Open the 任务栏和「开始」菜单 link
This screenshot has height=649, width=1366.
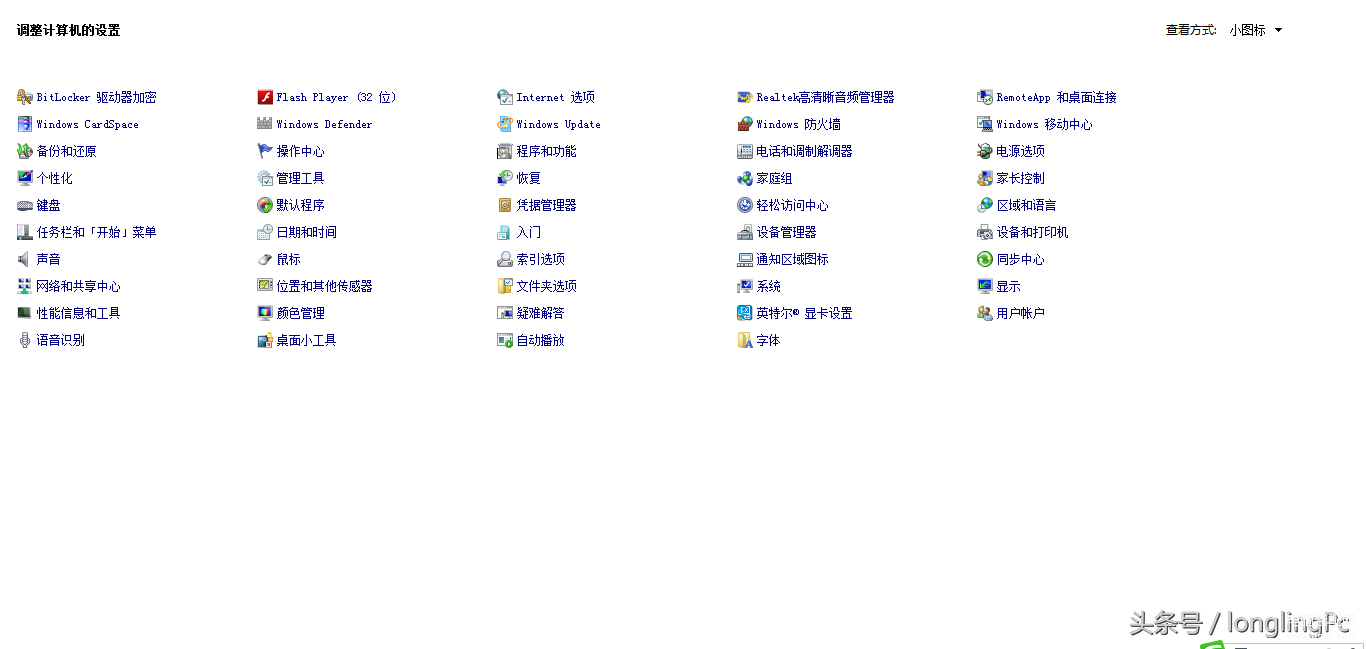(97, 232)
